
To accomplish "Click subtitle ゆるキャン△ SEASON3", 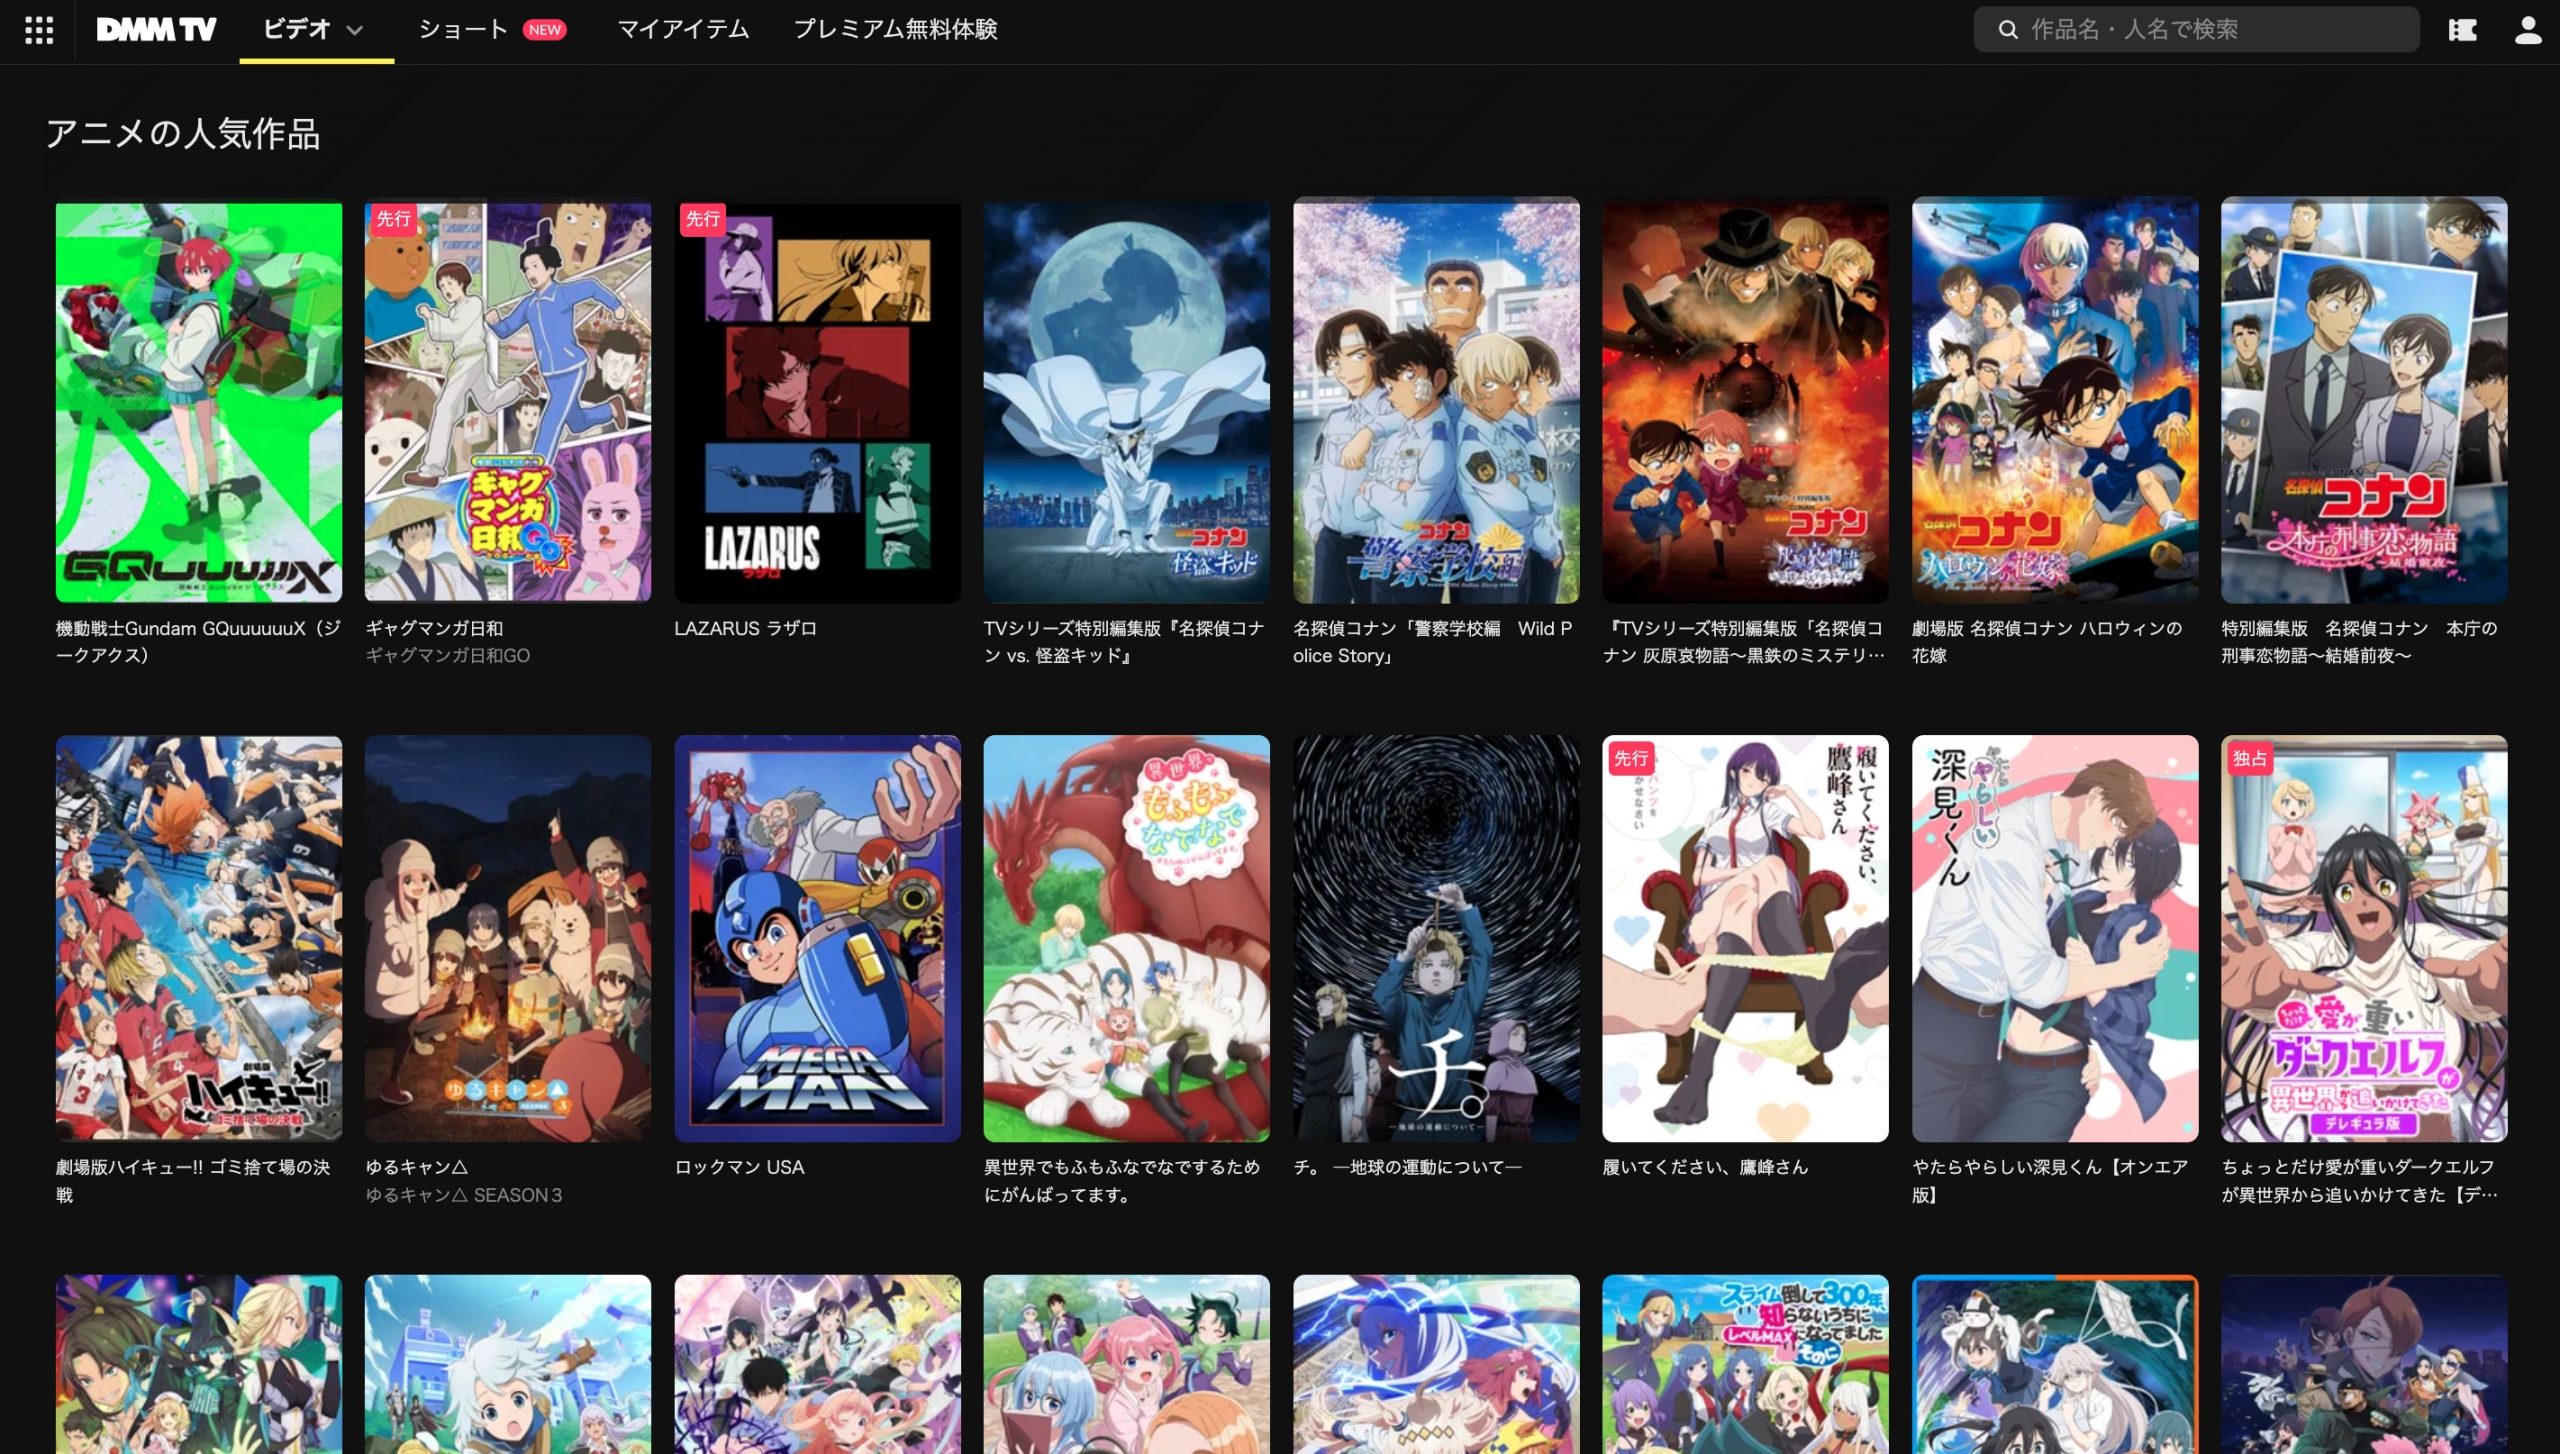I will tap(464, 1195).
